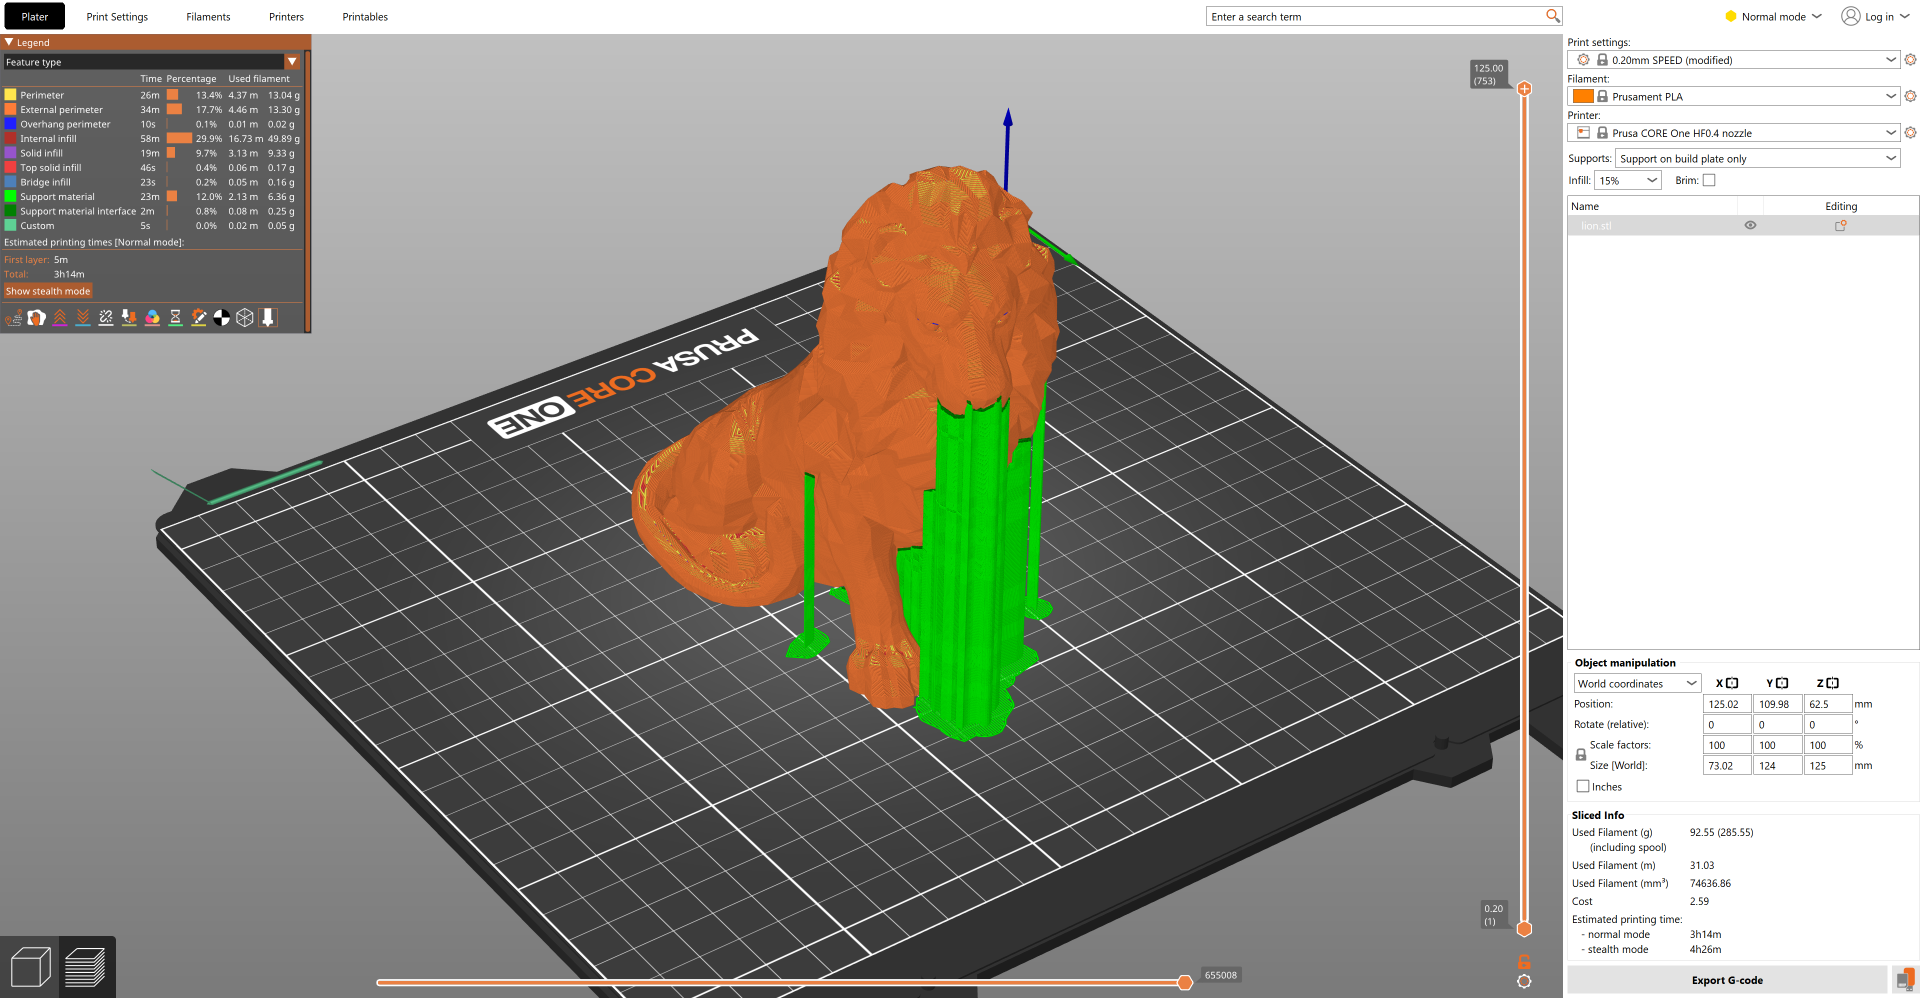Switch to the Filaments tab
This screenshot has width=1920, height=998.
click(208, 17)
